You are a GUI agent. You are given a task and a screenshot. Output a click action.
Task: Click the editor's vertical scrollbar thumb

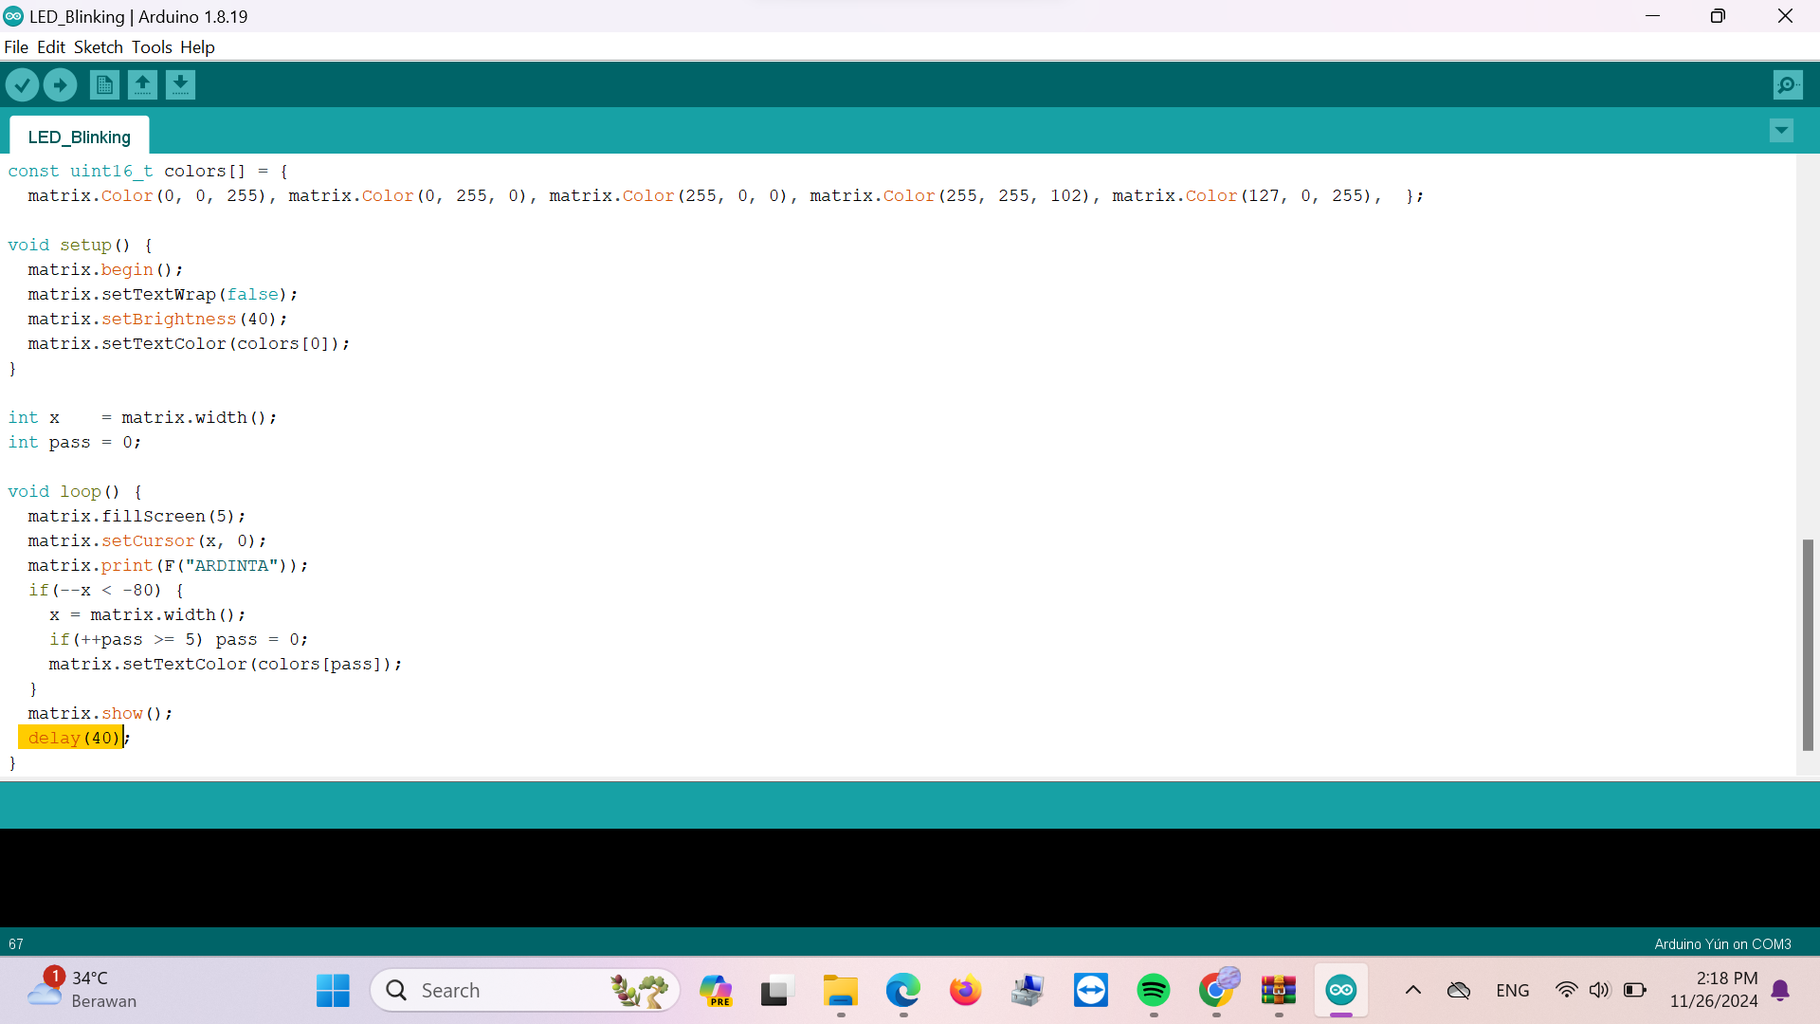[1807, 645]
